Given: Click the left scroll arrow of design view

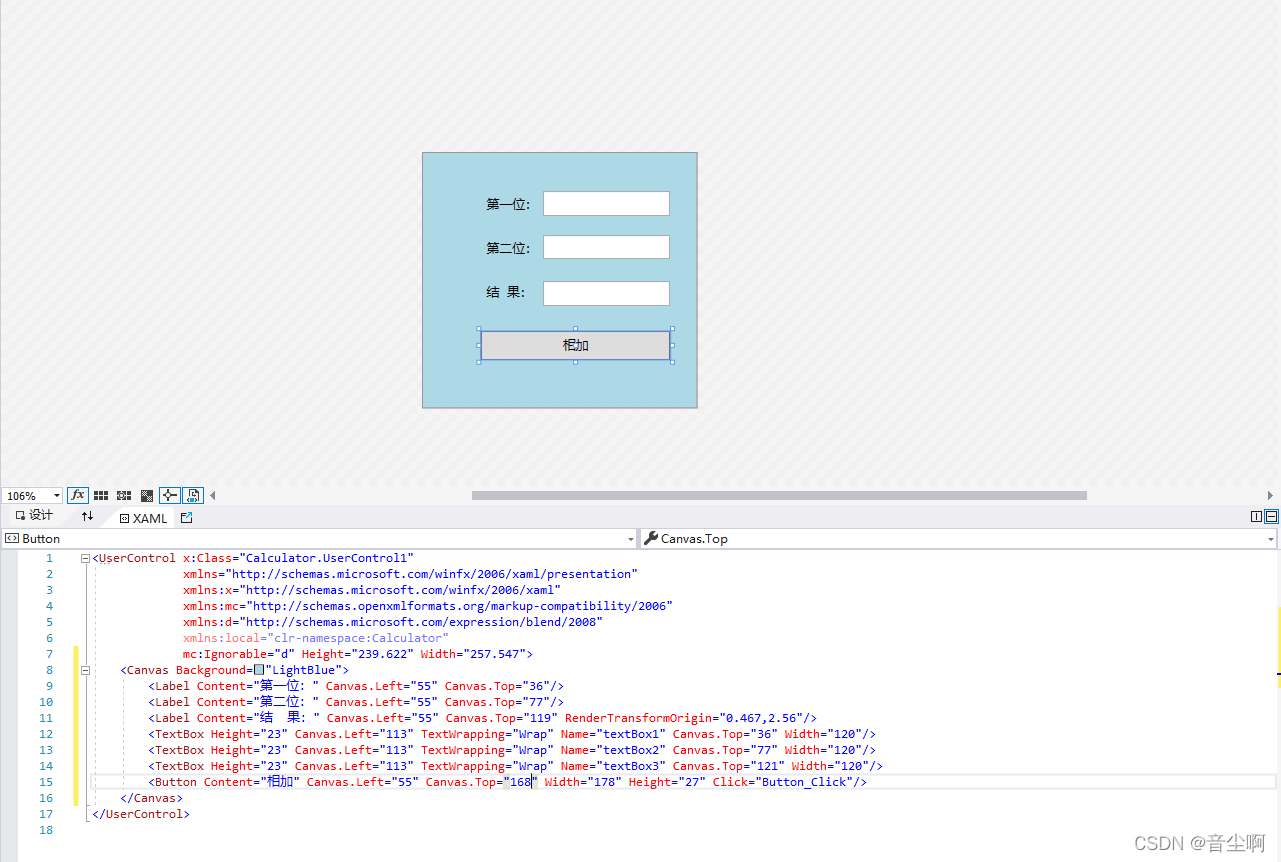Looking at the screenshot, I should [x=212, y=495].
